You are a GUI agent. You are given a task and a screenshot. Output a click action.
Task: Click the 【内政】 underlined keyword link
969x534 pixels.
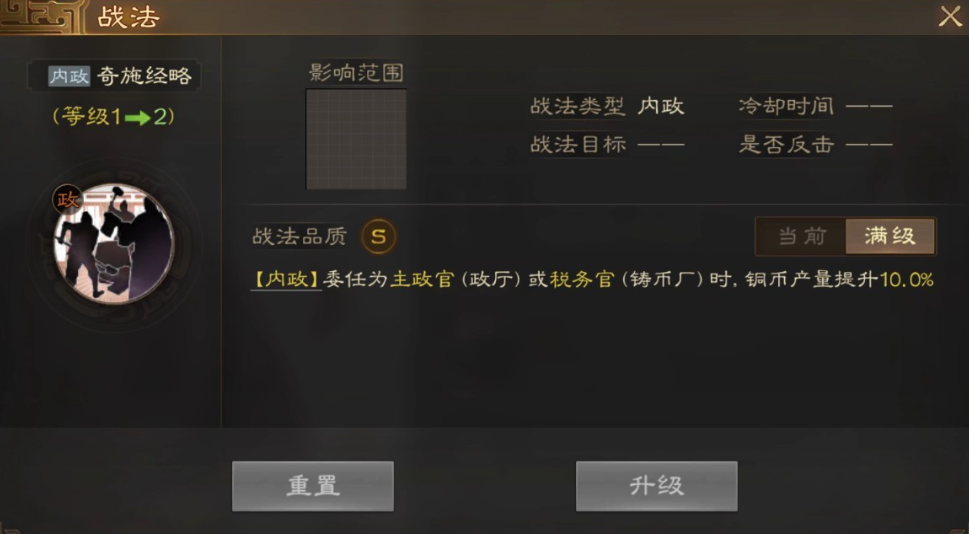(x=286, y=280)
